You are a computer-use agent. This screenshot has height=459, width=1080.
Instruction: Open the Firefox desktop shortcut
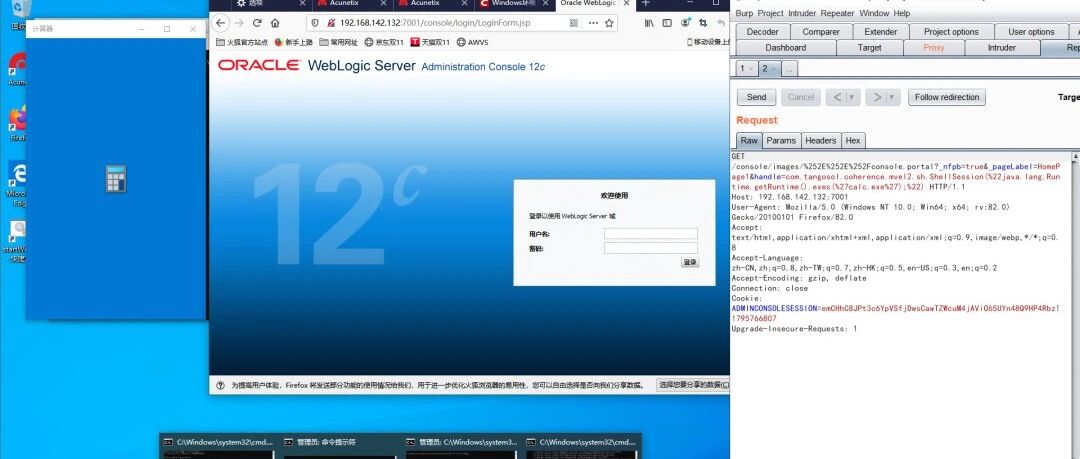[17, 122]
